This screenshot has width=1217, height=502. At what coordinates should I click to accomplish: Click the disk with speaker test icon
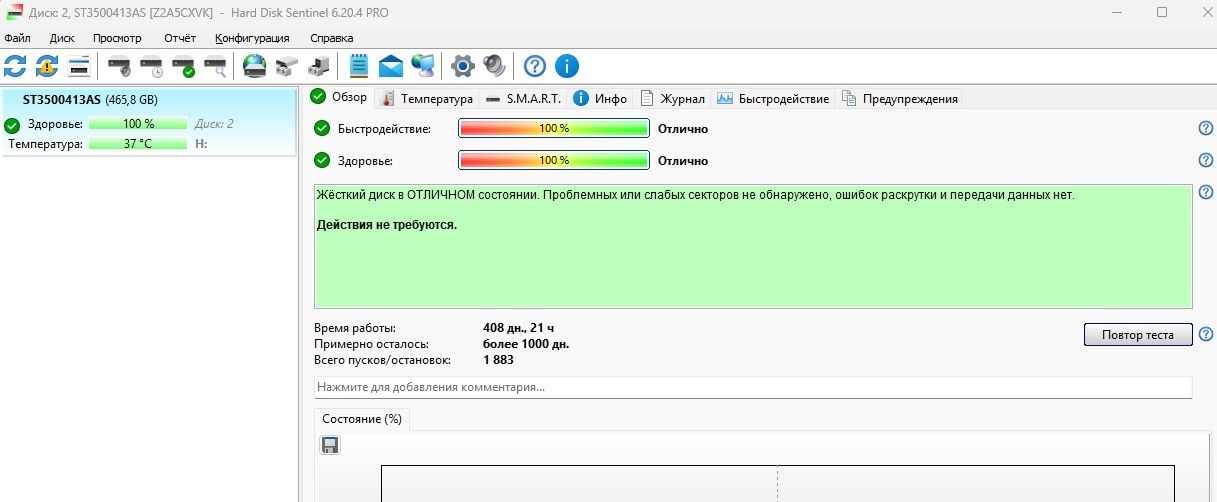pyautogui.click(x=119, y=66)
